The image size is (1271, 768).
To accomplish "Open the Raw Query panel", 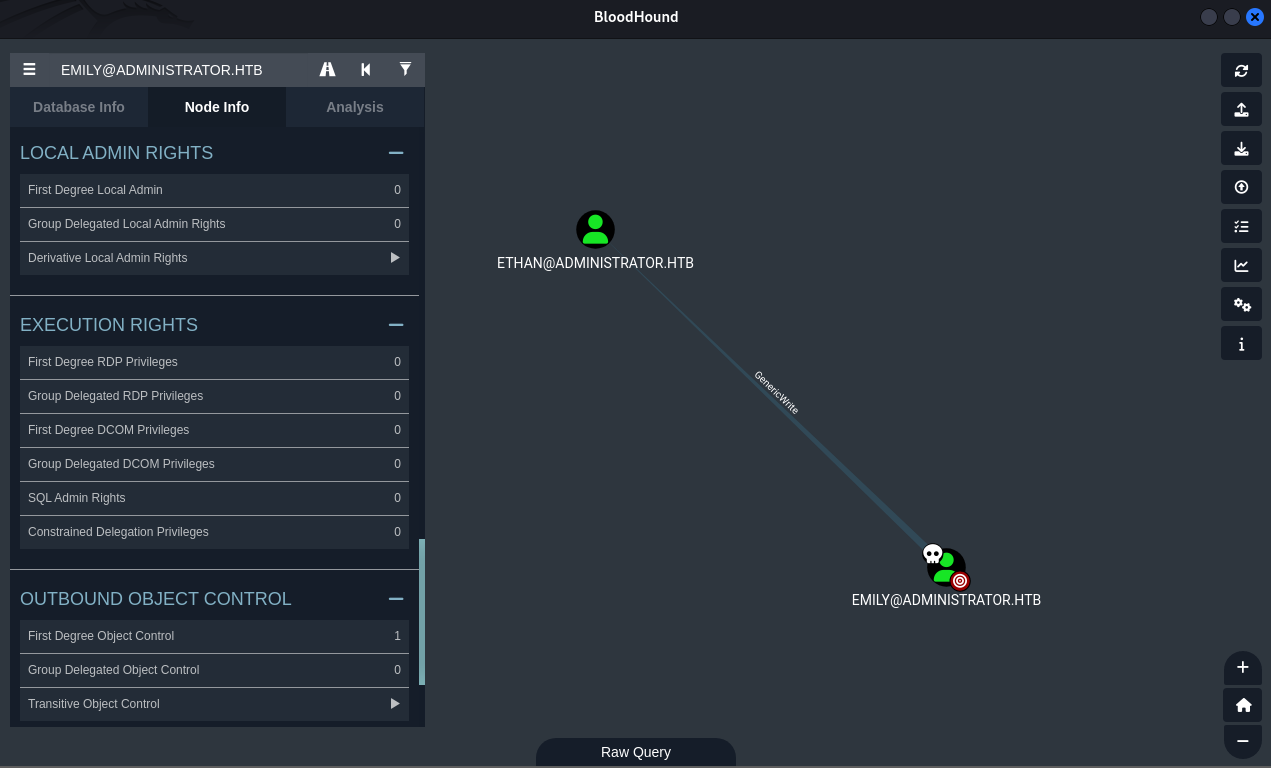I will coord(636,752).
